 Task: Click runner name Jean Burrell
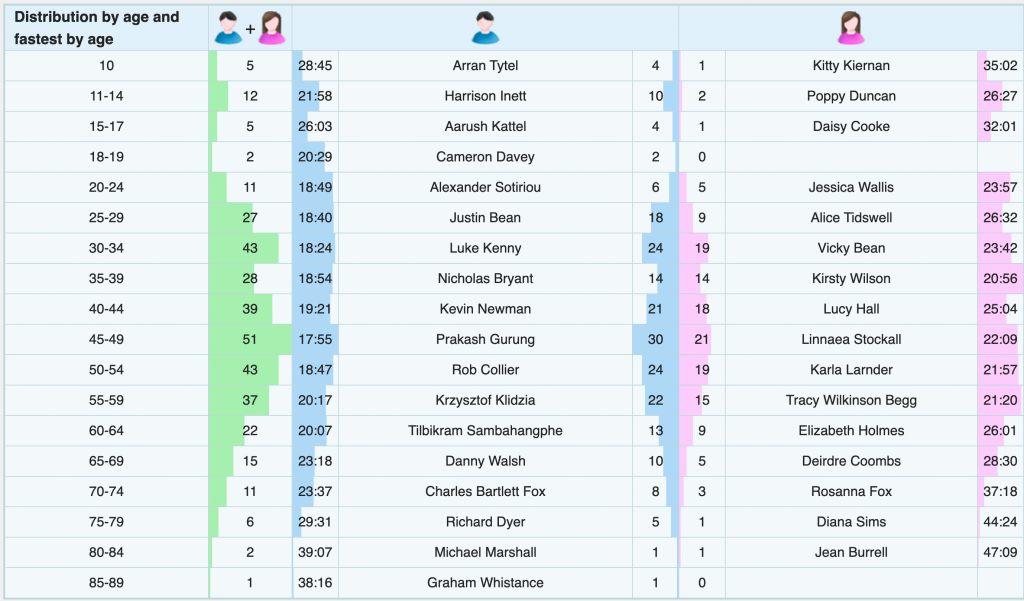[851, 552]
